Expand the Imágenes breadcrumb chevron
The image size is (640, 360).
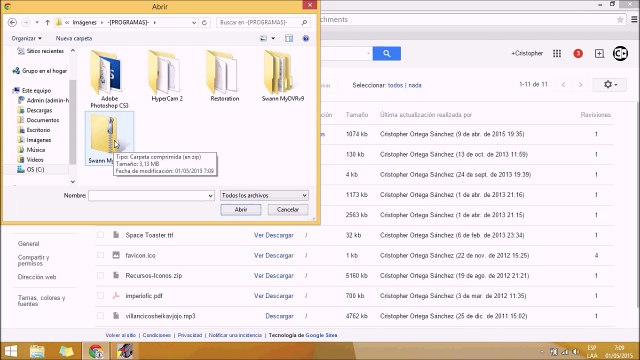pos(101,22)
